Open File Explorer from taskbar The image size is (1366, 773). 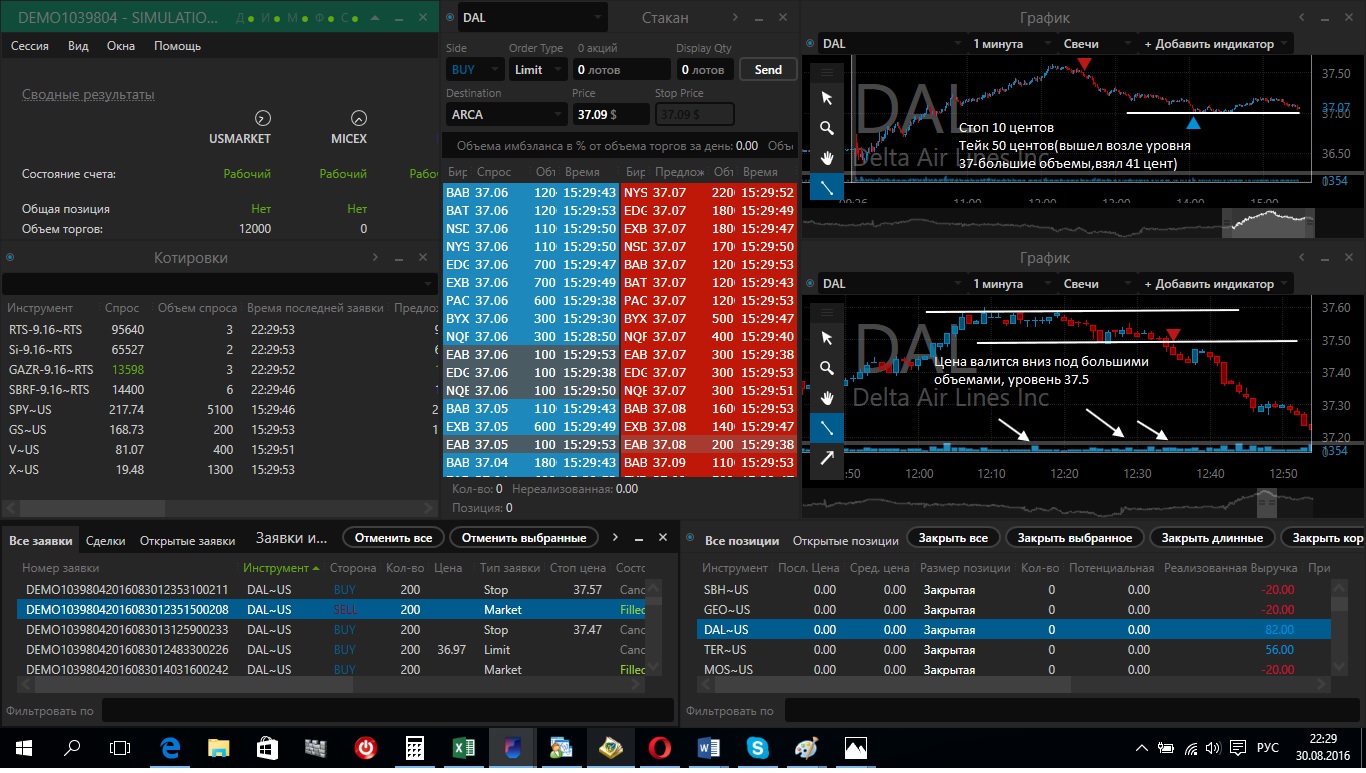tap(219, 748)
